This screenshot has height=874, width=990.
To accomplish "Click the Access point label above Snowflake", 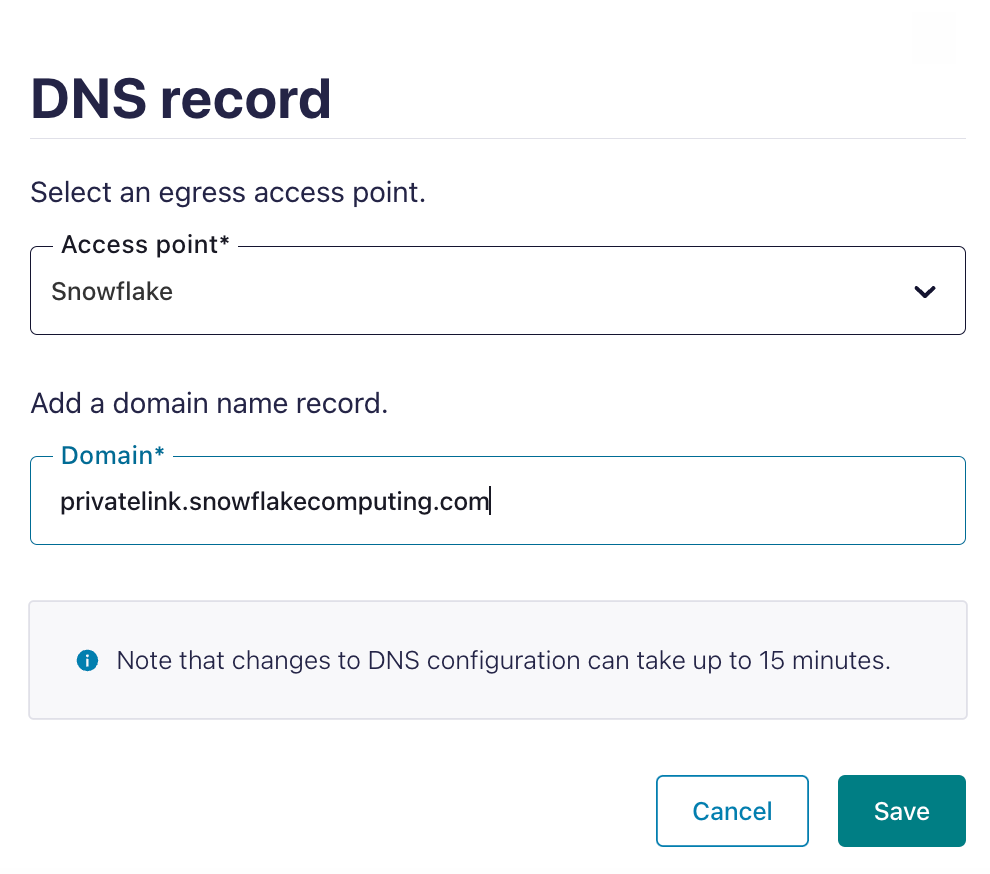I will tap(143, 244).
